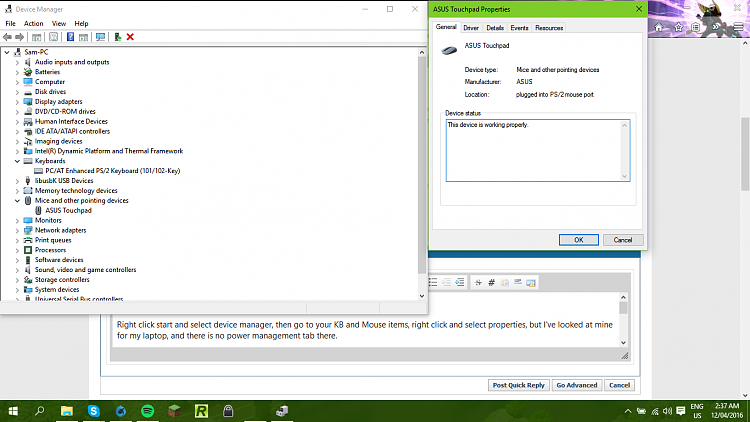This screenshot has width=750, height=422.
Task: Expand the Display adapters node
Action: click(17, 102)
